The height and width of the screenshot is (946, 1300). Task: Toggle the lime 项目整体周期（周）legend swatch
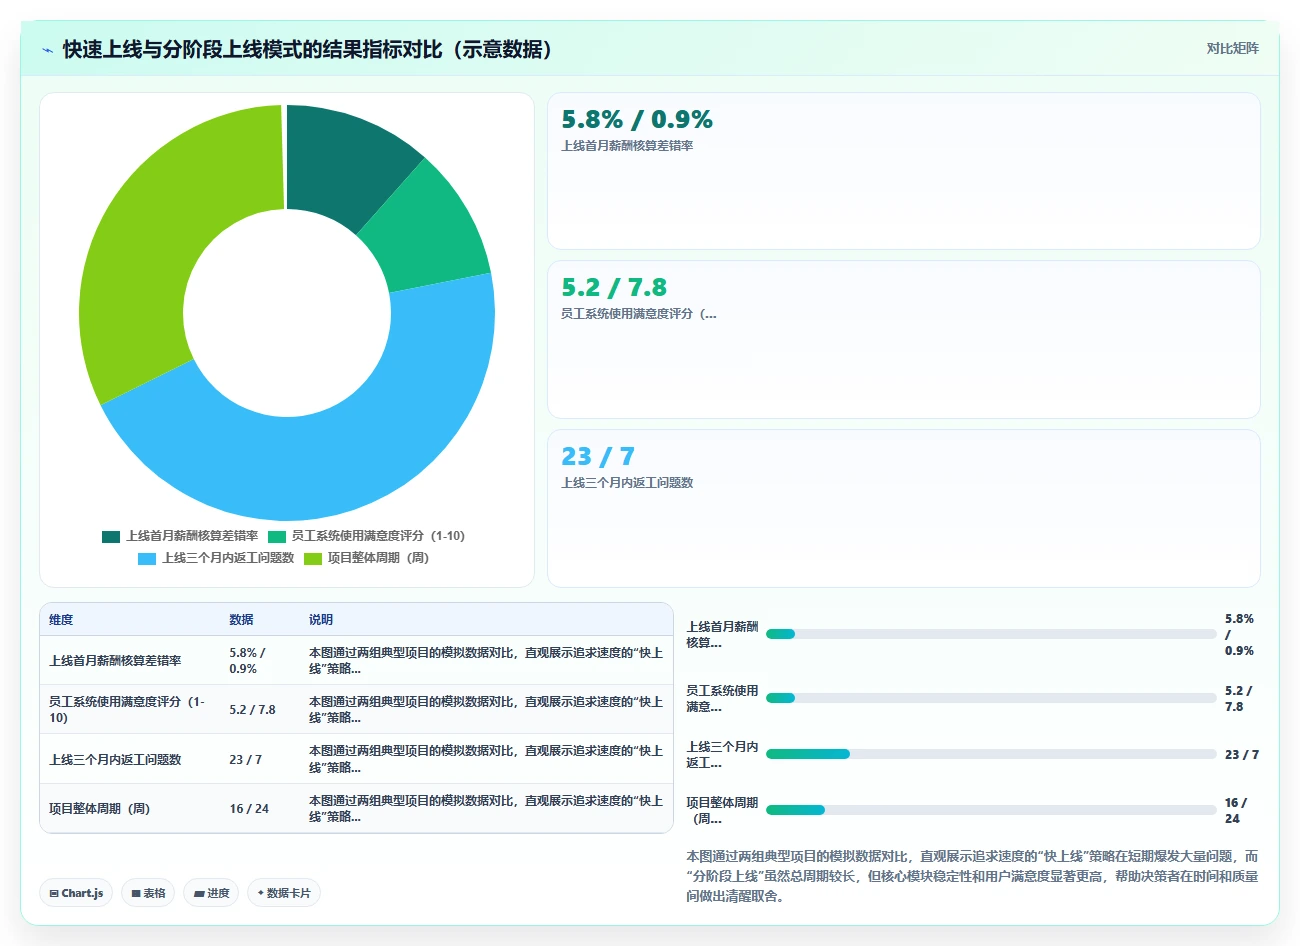coord(313,558)
